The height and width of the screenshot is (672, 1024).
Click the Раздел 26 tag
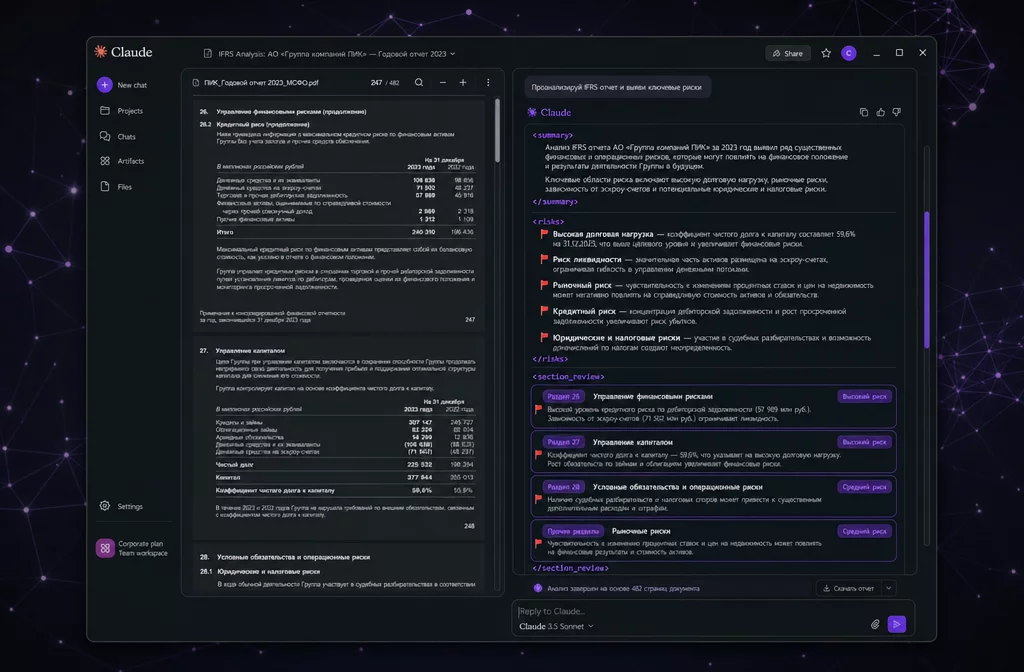pos(563,396)
